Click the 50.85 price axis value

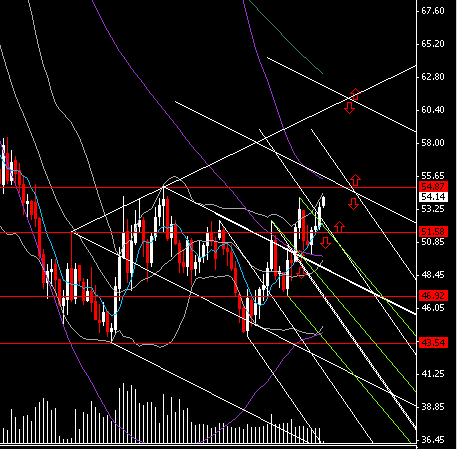click(x=433, y=242)
